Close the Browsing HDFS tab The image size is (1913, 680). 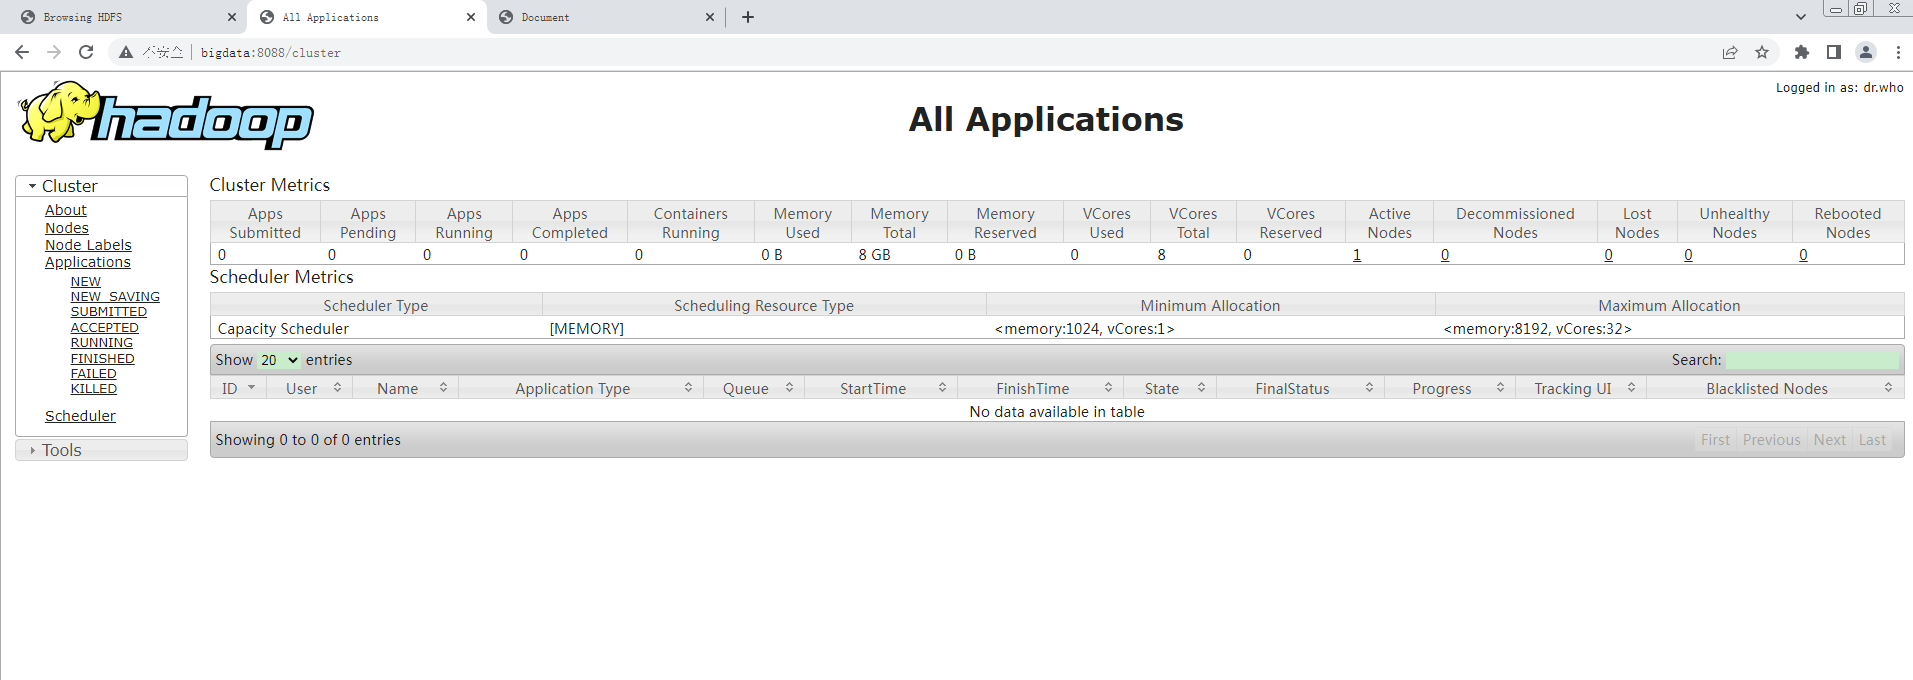[x=232, y=17]
